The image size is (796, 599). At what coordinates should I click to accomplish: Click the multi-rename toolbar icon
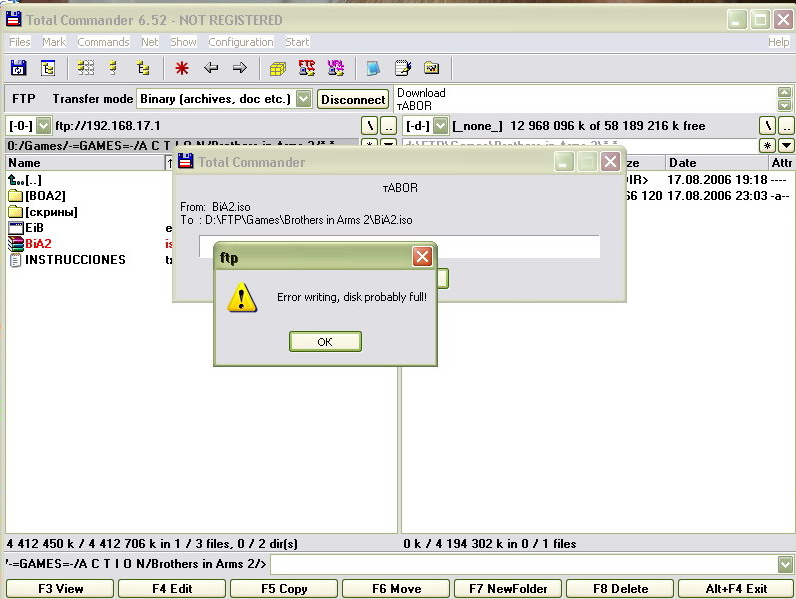click(432, 68)
